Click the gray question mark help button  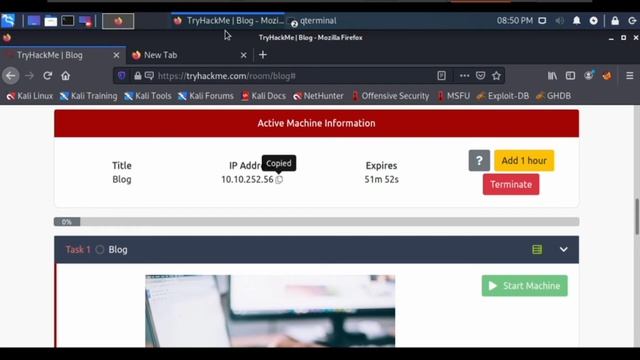pyautogui.click(x=479, y=160)
